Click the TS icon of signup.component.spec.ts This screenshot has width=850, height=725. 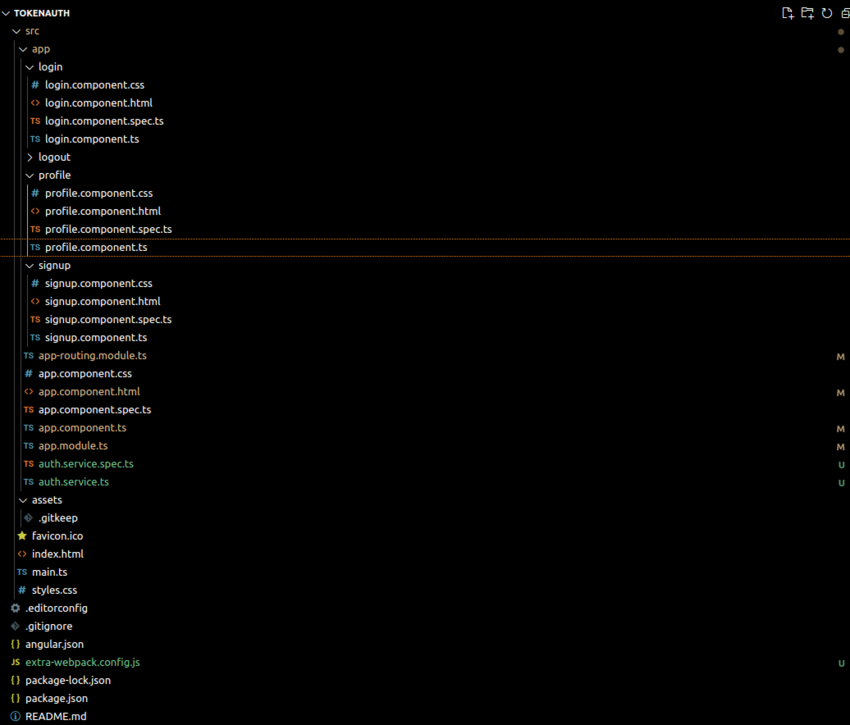point(35,319)
